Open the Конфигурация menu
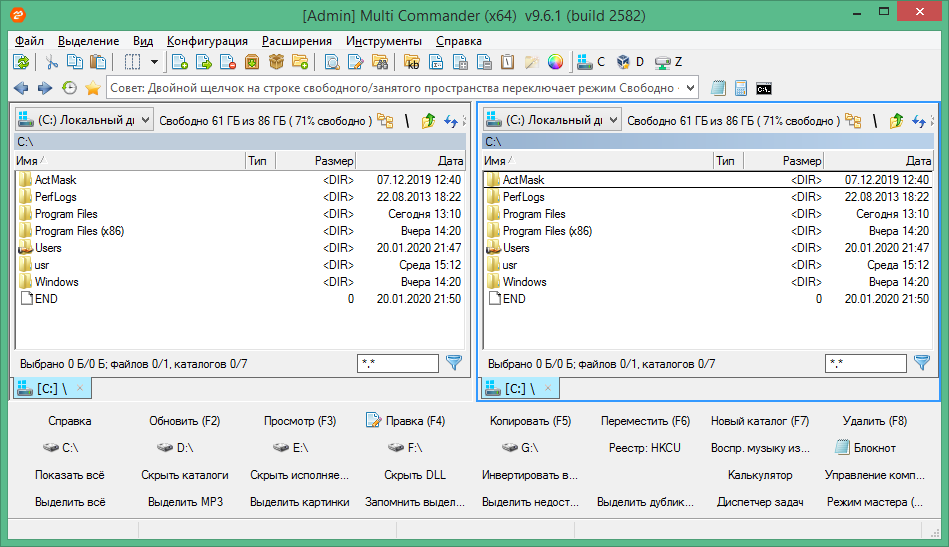This screenshot has width=949, height=547. pyautogui.click(x=207, y=41)
